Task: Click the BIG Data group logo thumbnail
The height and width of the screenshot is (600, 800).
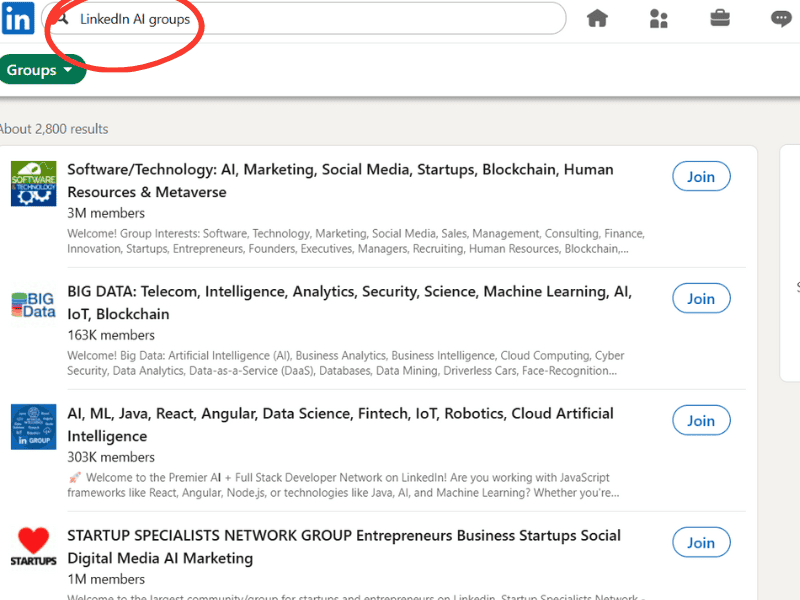Action: tap(34, 305)
